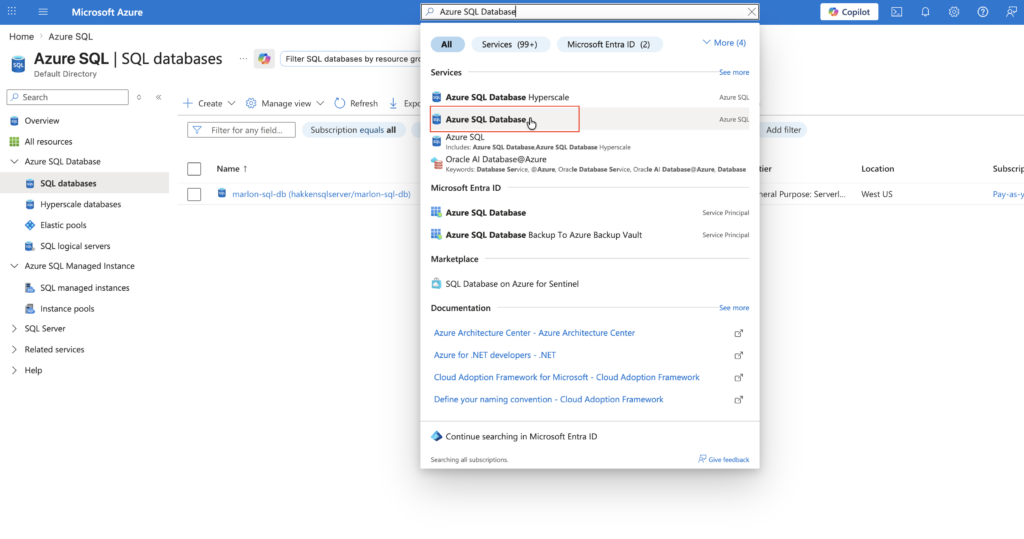Open Define your naming convention link
Screen dimensions: 1024x539
tap(548, 400)
